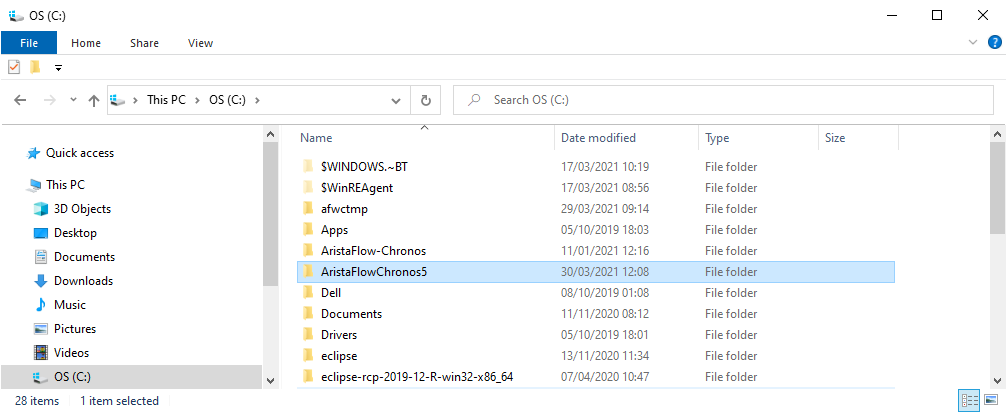Open Customize Quick Access Toolbar dropdown
The width and height of the screenshot is (1007, 412).
point(58,67)
